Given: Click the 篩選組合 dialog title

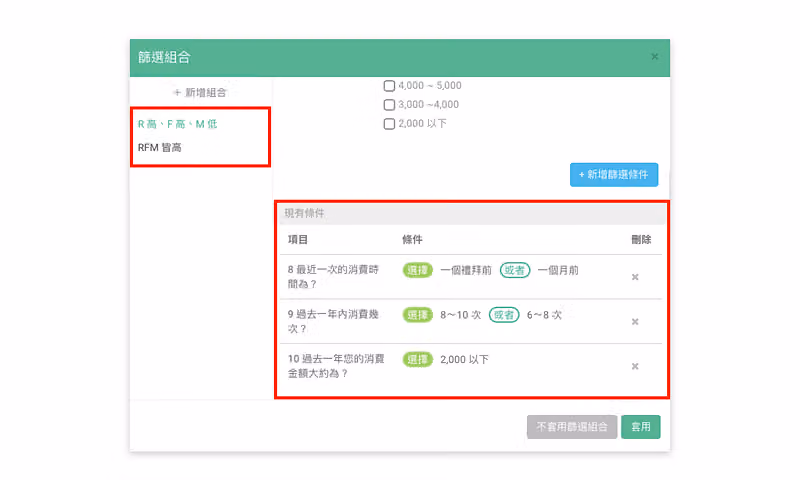Looking at the screenshot, I should 164,57.
